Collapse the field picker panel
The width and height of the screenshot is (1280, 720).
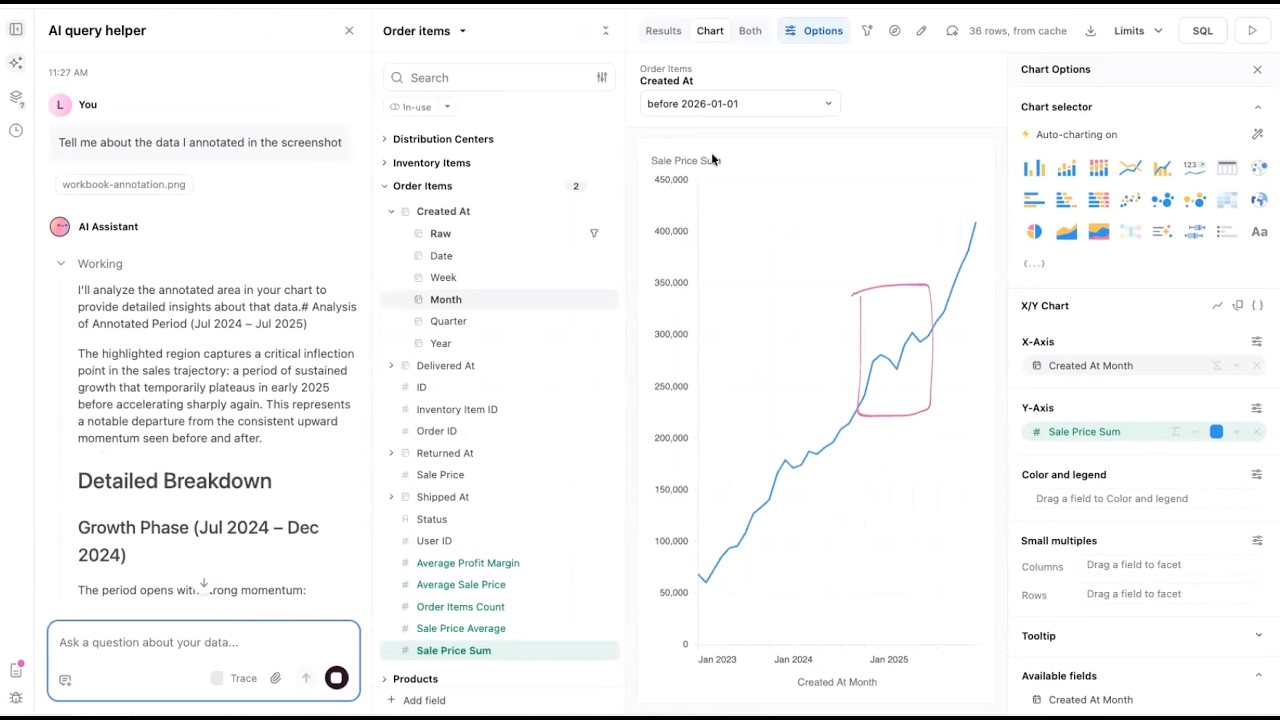605,31
